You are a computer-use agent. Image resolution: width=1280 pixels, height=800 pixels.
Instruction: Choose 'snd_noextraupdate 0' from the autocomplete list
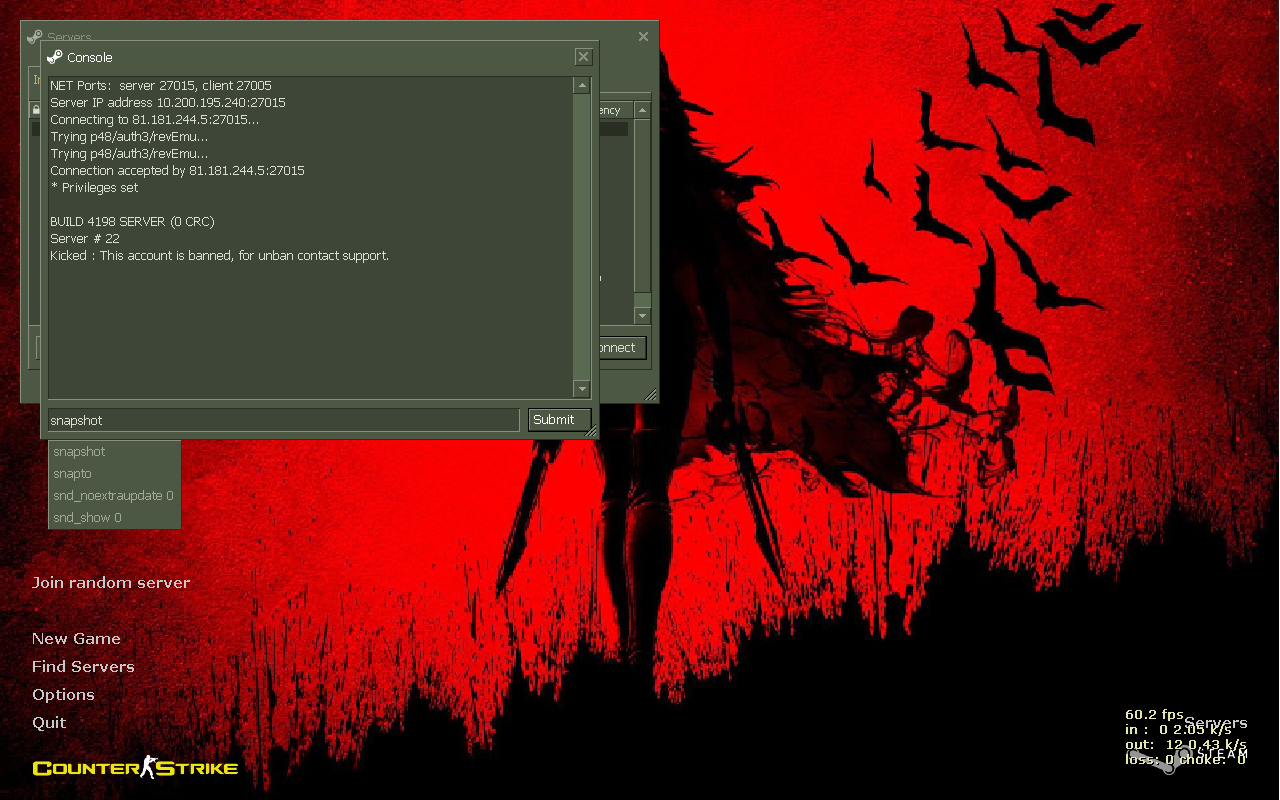coord(115,496)
